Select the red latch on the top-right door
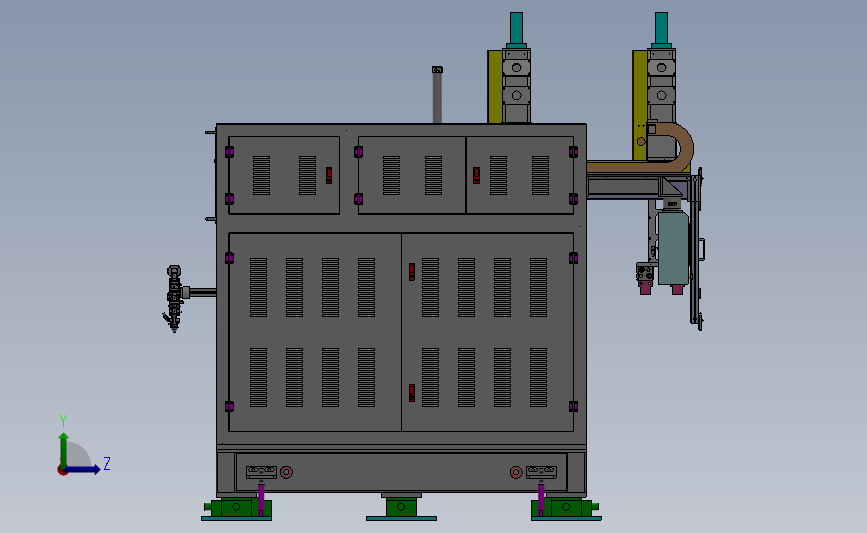This screenshot has height=533, width=867. 476,175
